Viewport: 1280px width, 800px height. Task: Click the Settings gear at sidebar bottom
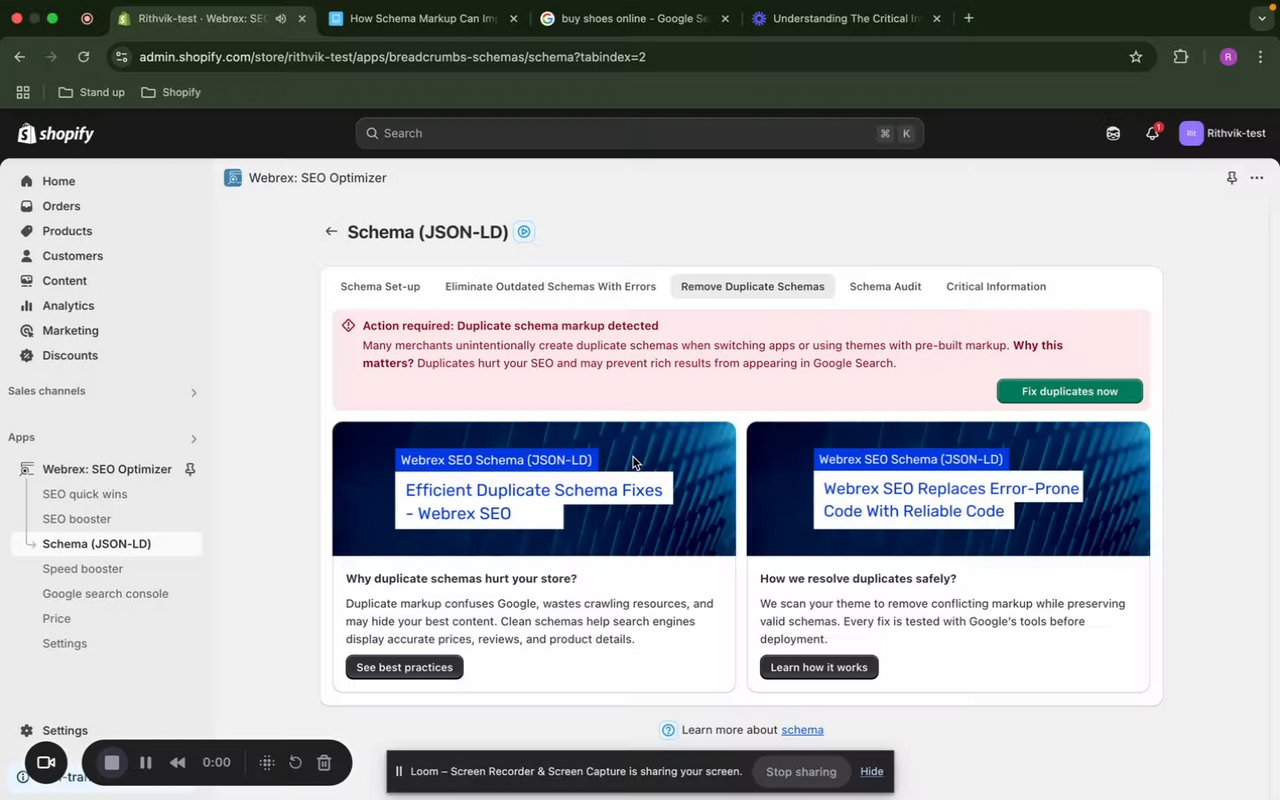[26, 731]
